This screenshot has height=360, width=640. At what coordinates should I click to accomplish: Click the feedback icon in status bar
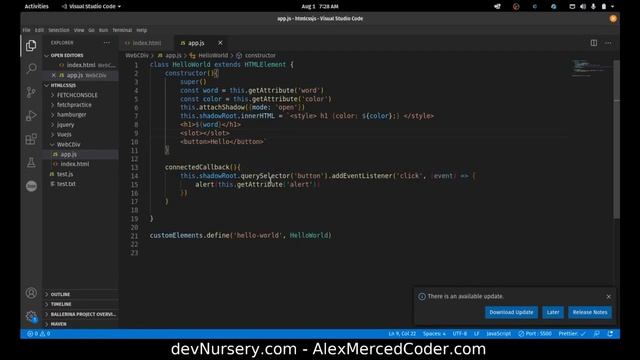pos(596,333)
